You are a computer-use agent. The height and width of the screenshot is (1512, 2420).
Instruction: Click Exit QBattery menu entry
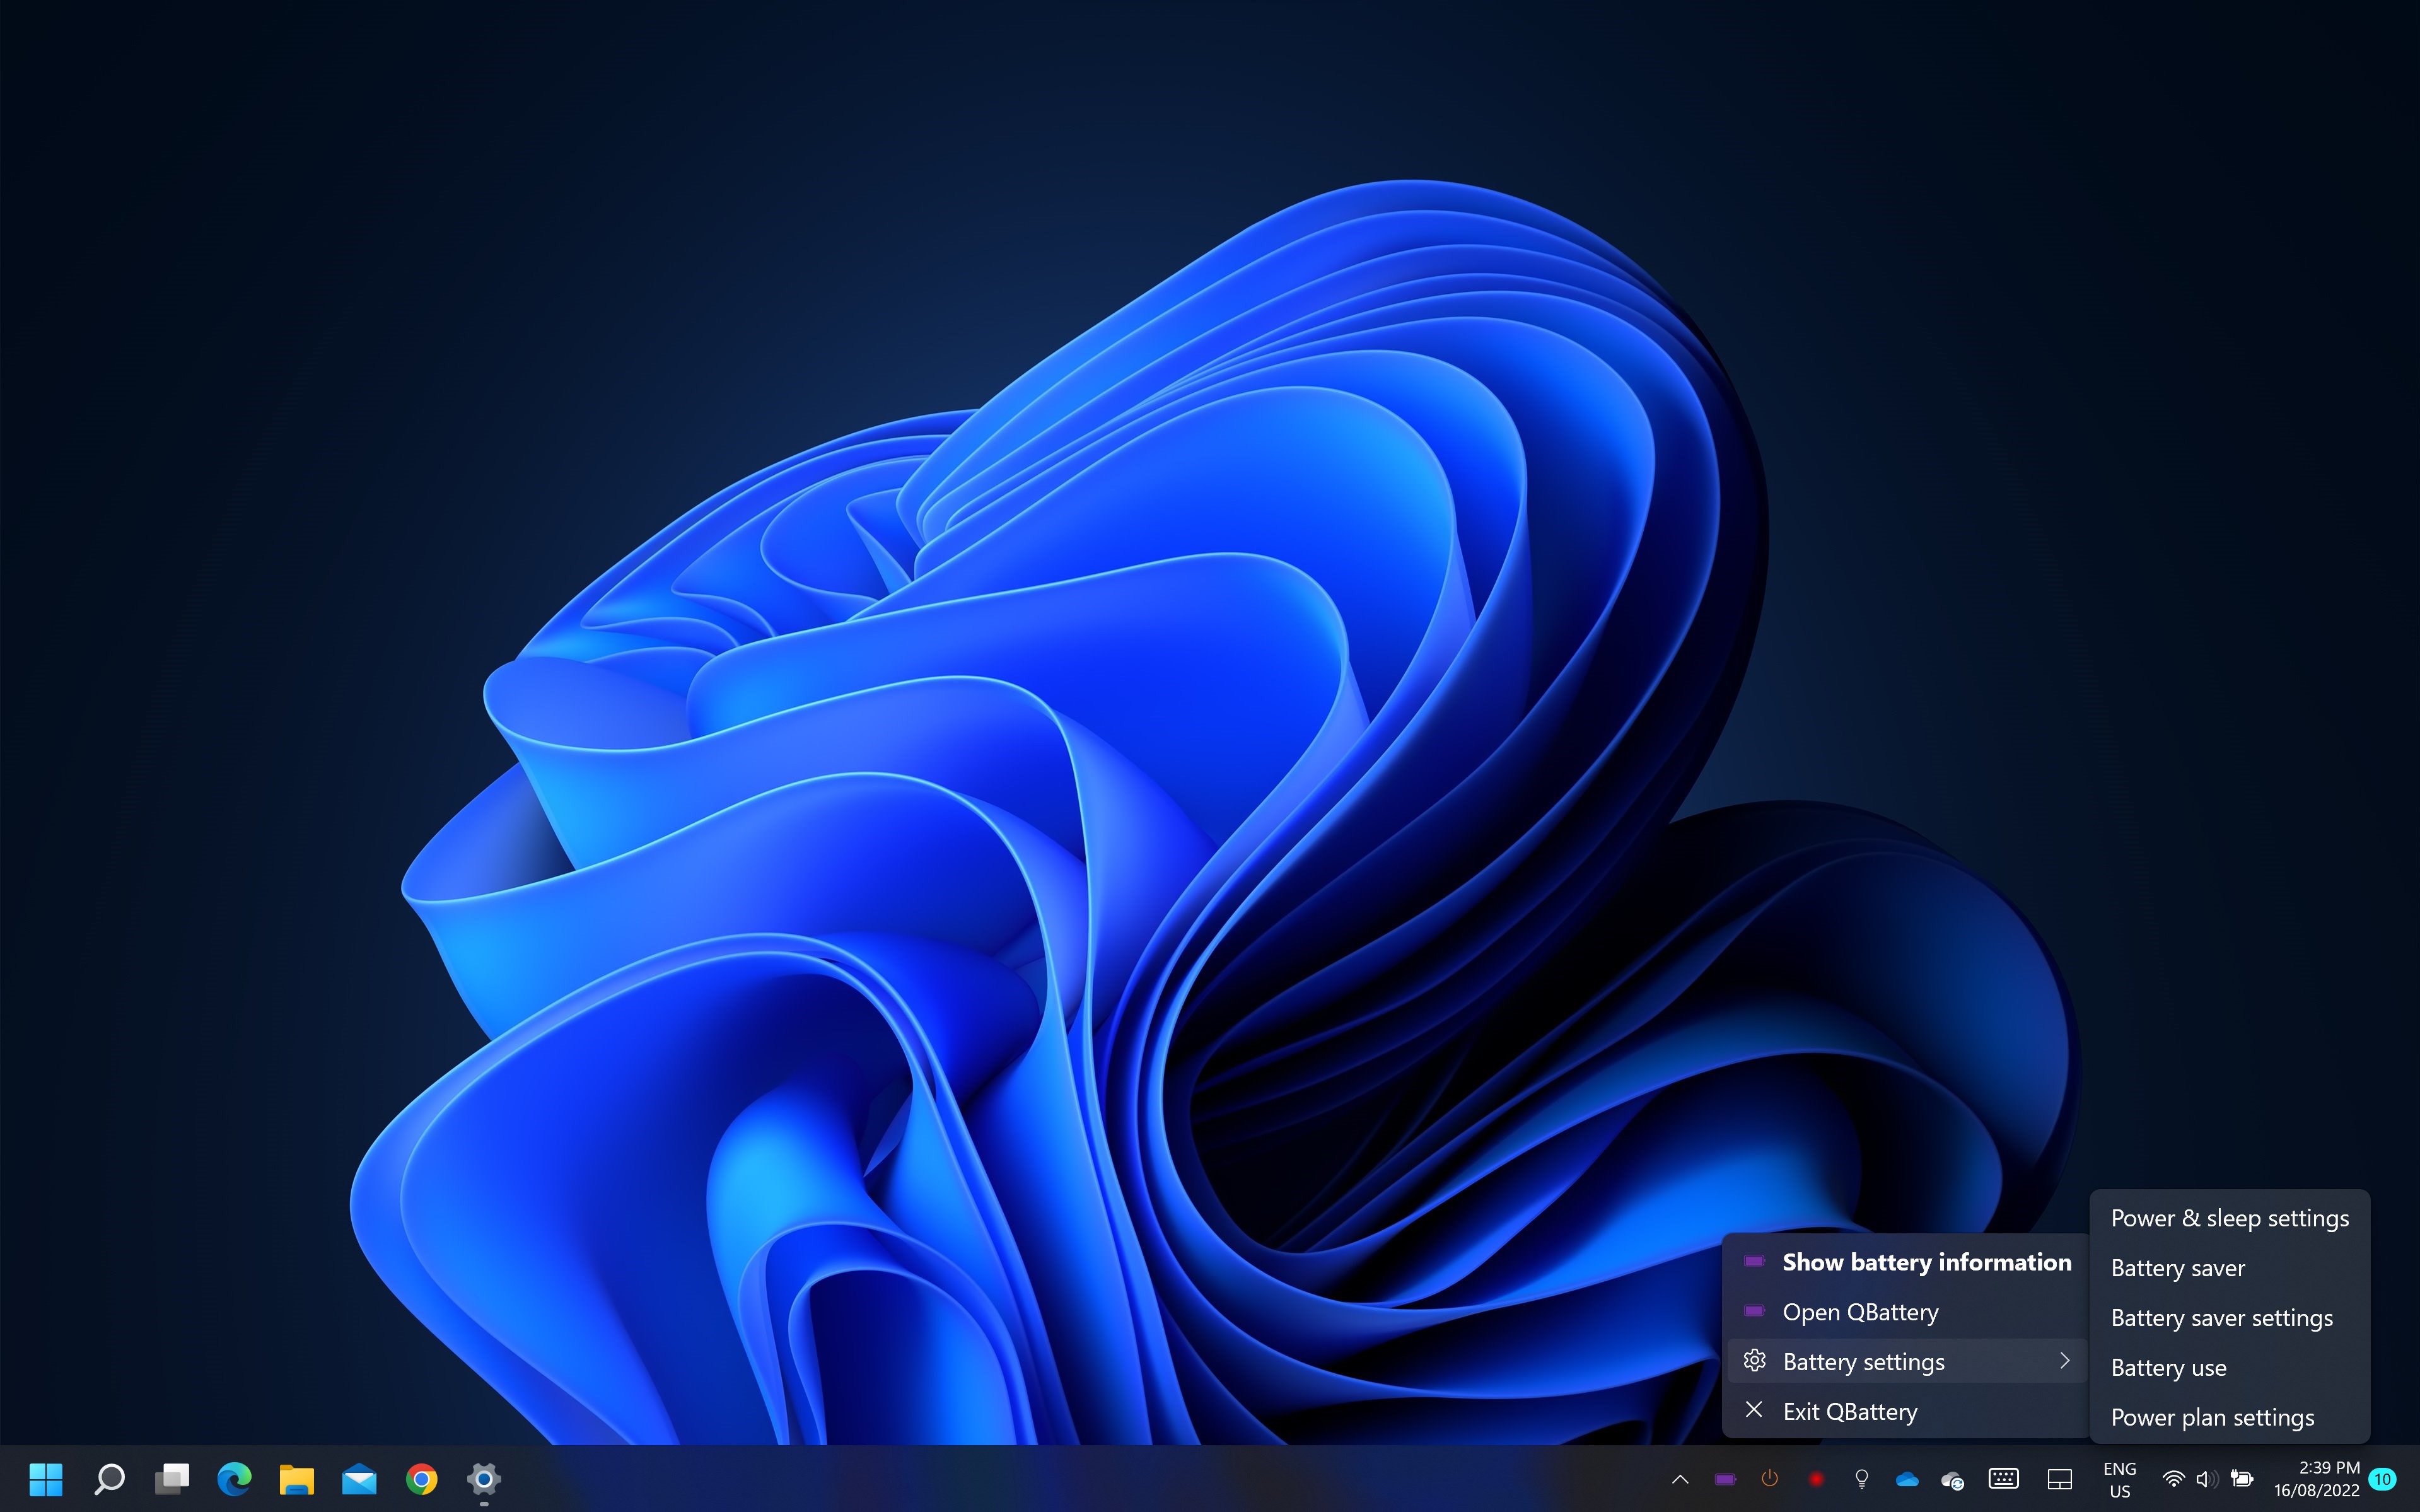(x=1849, y=1411)
